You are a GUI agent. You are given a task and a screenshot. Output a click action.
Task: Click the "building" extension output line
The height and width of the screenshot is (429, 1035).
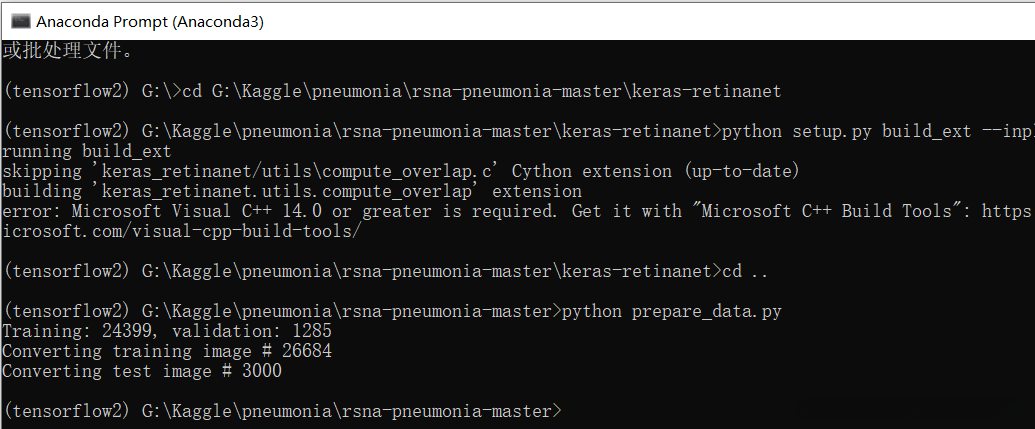291,191
